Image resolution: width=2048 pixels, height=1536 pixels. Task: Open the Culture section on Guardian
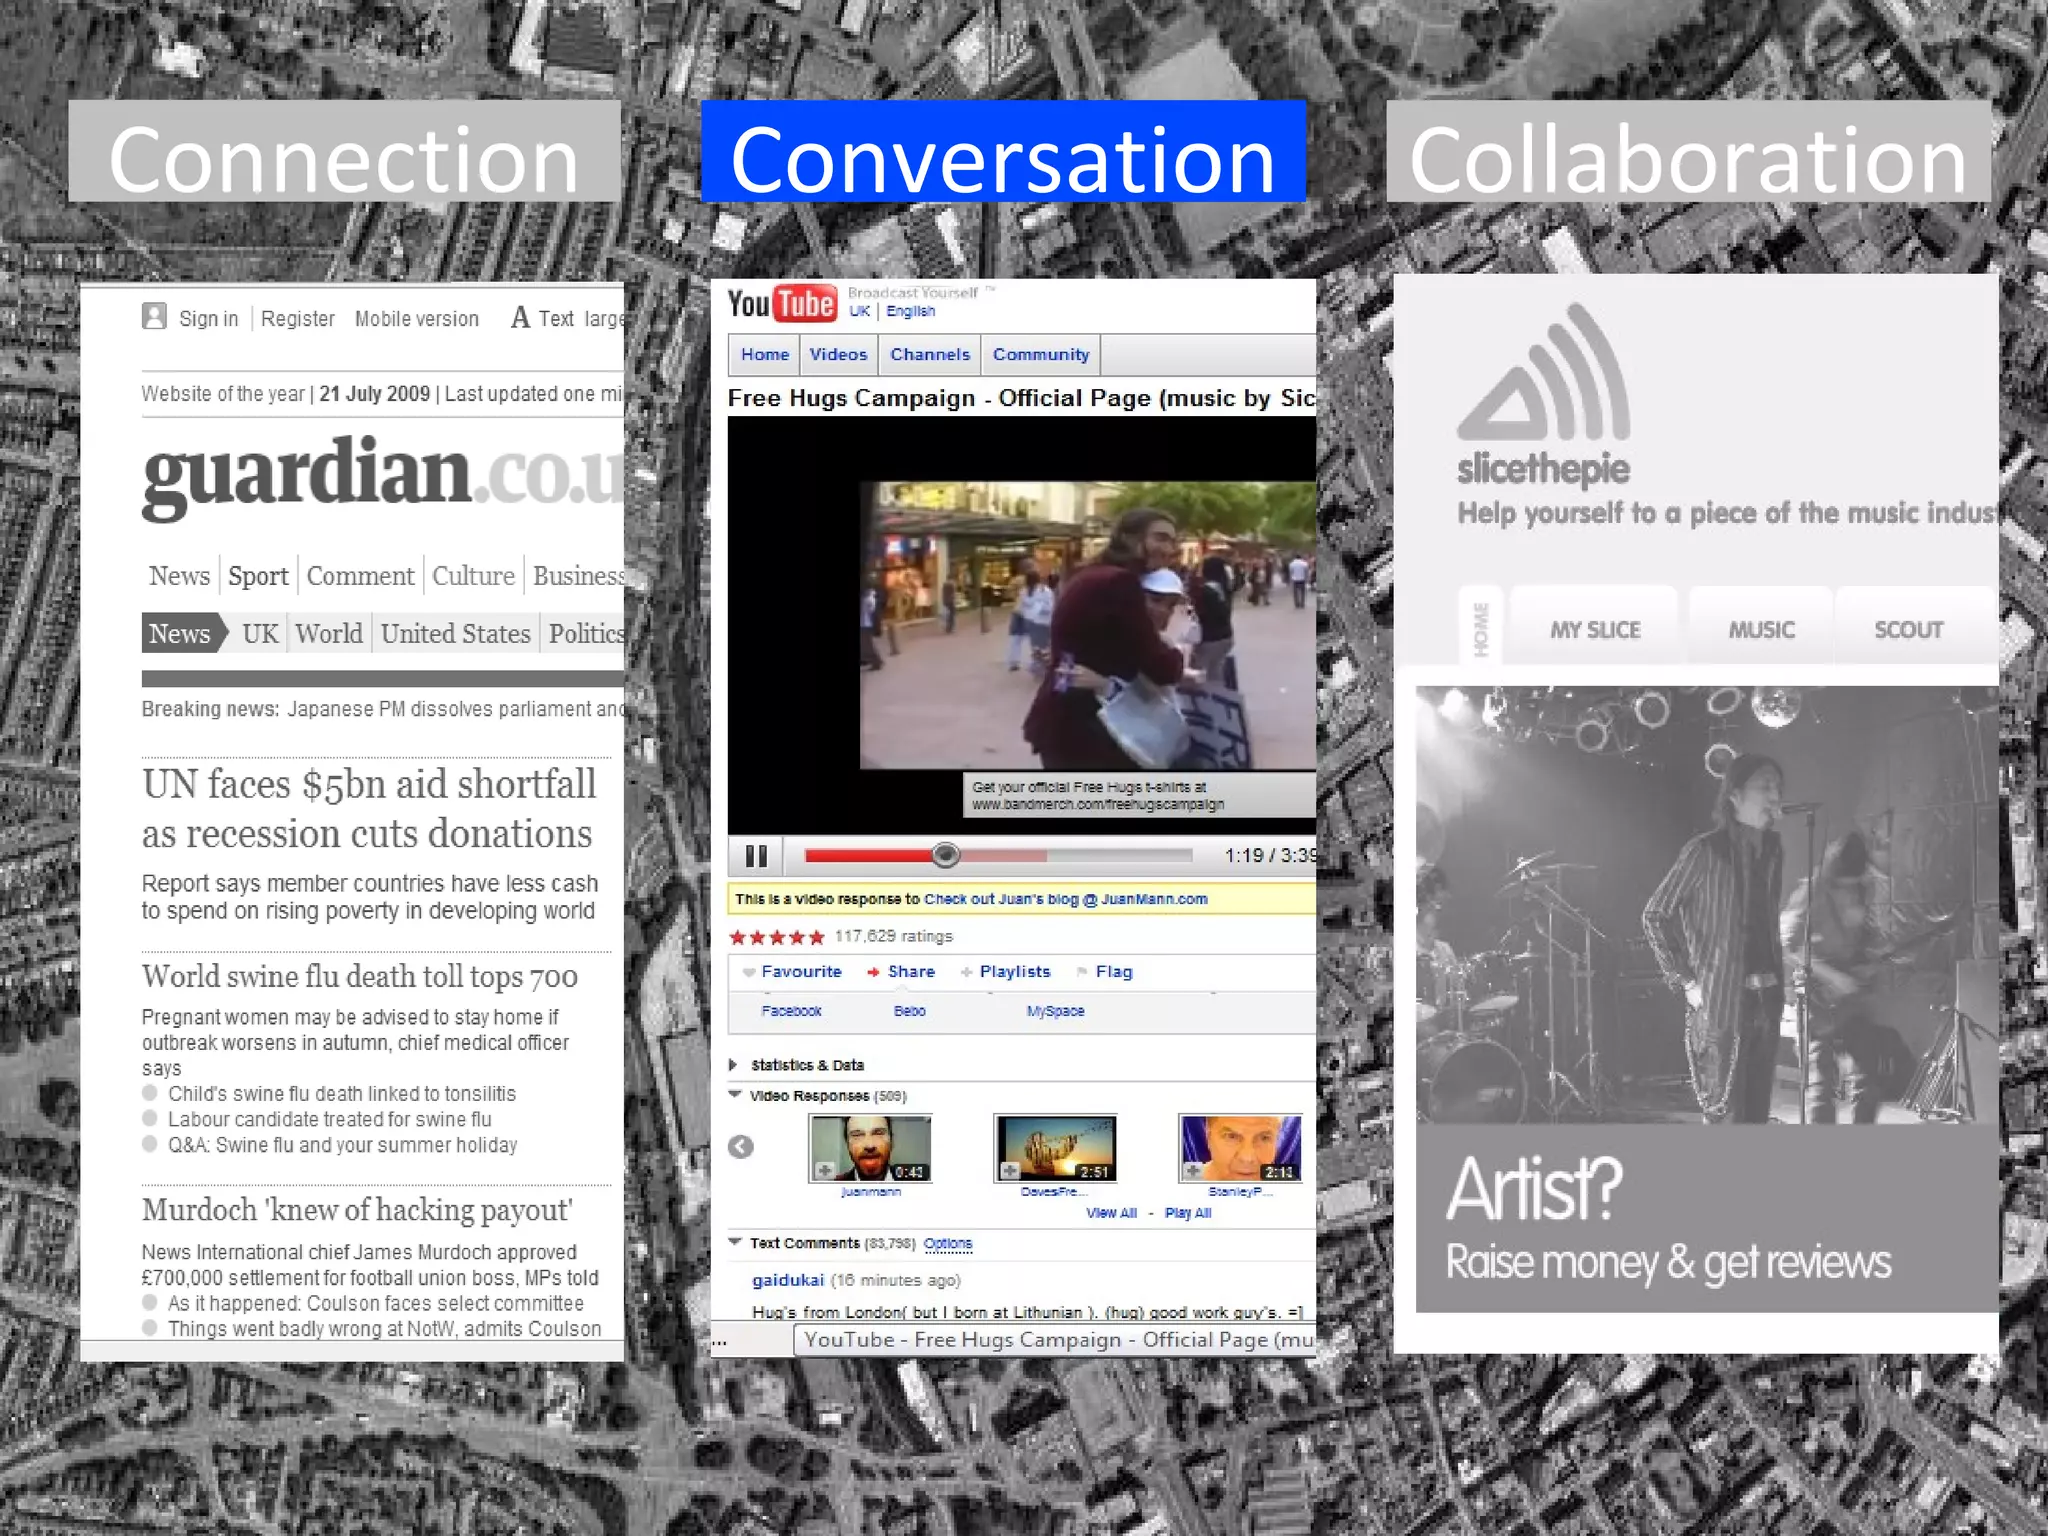473,576
